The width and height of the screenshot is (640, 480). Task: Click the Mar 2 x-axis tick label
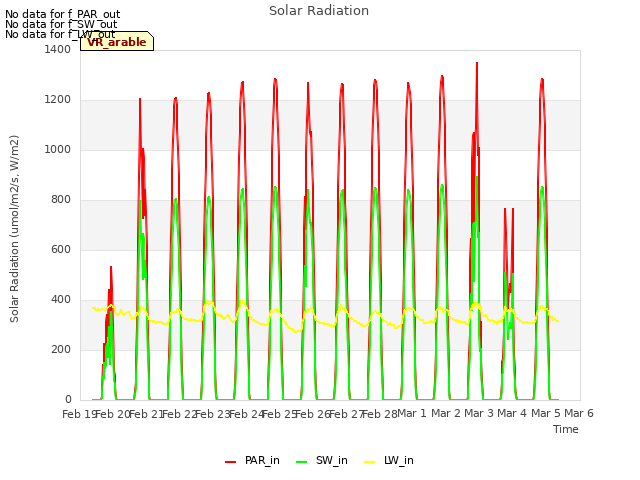point(446,413)
